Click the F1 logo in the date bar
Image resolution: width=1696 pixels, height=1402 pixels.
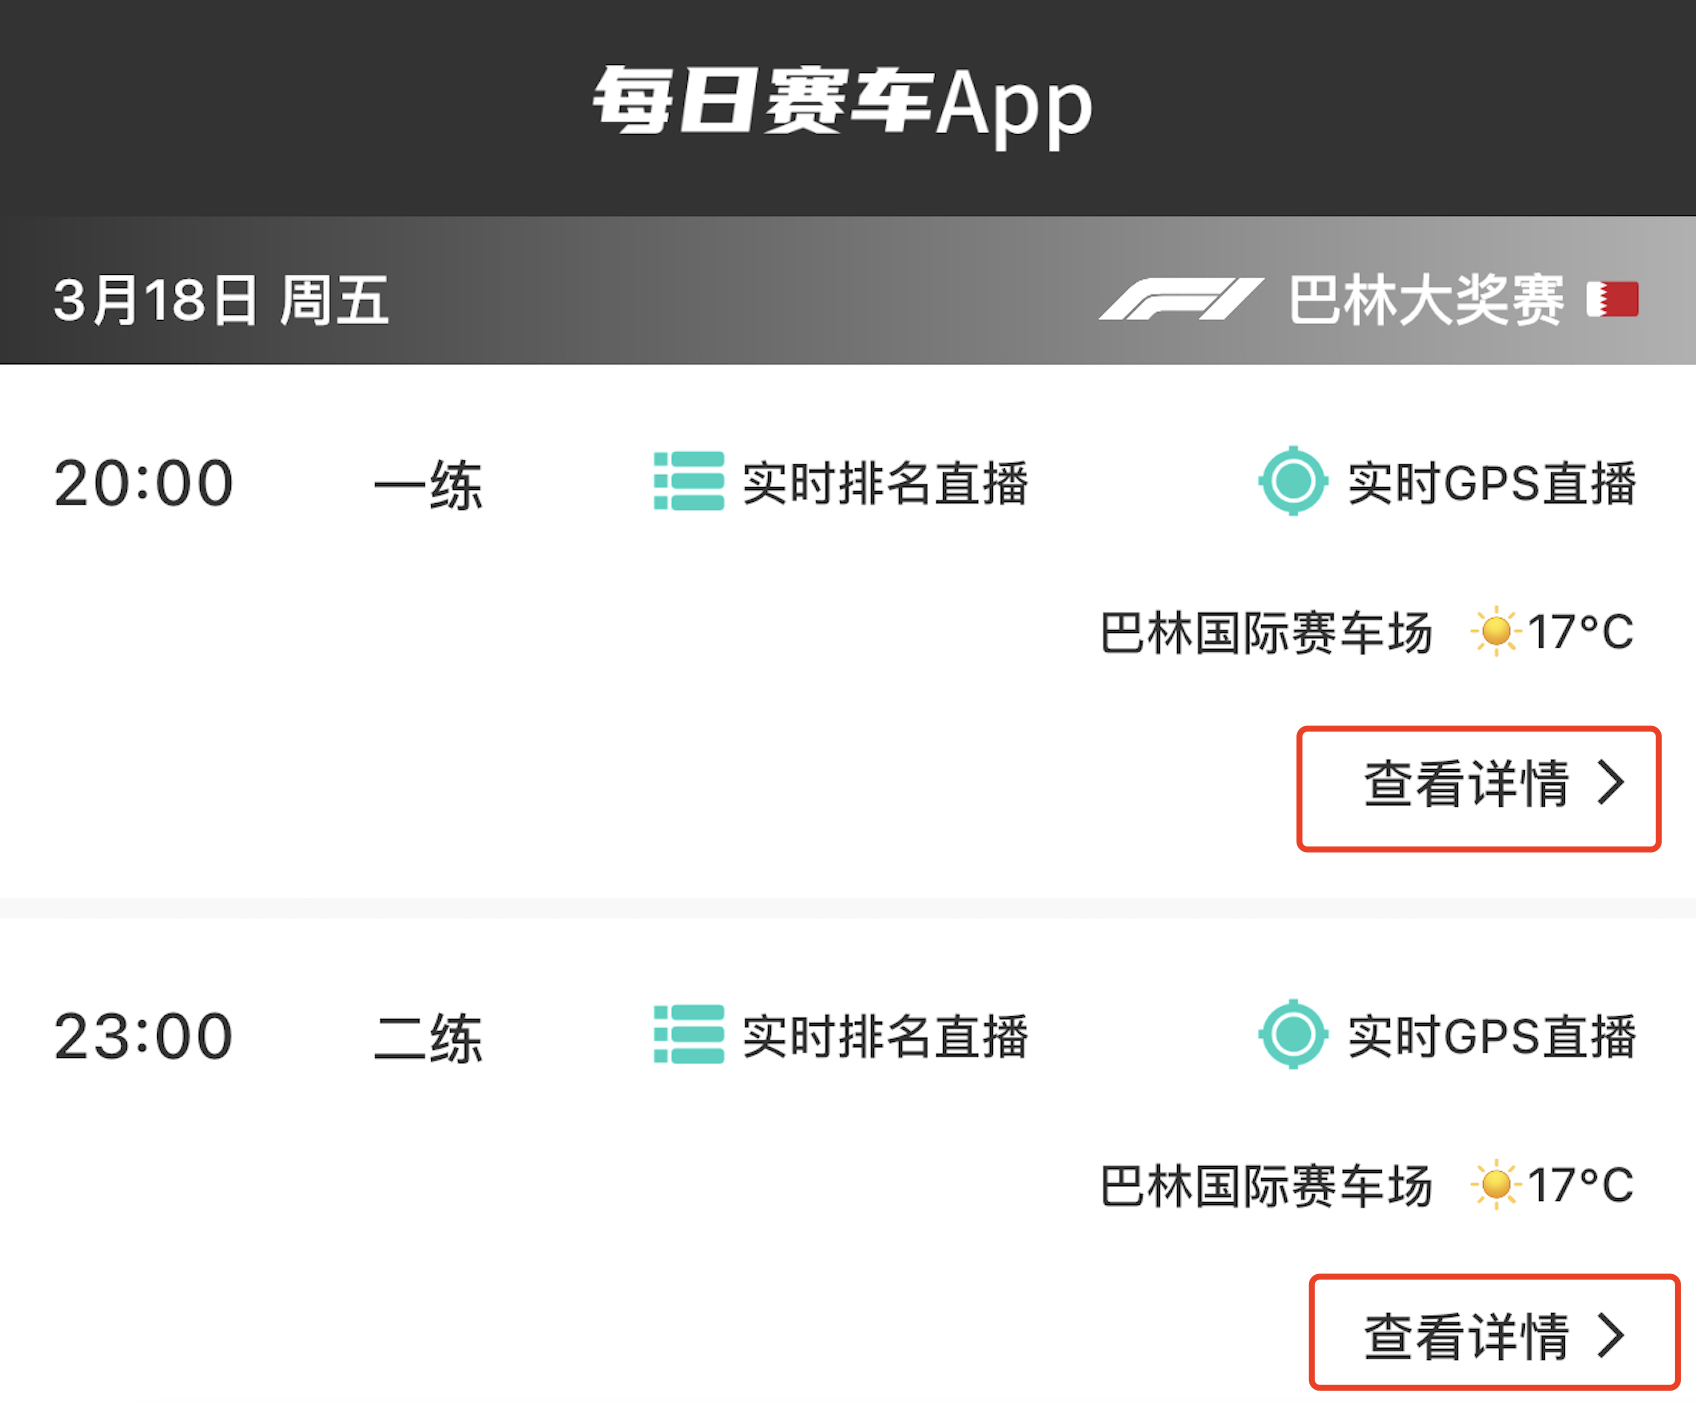pos(1180,299)
